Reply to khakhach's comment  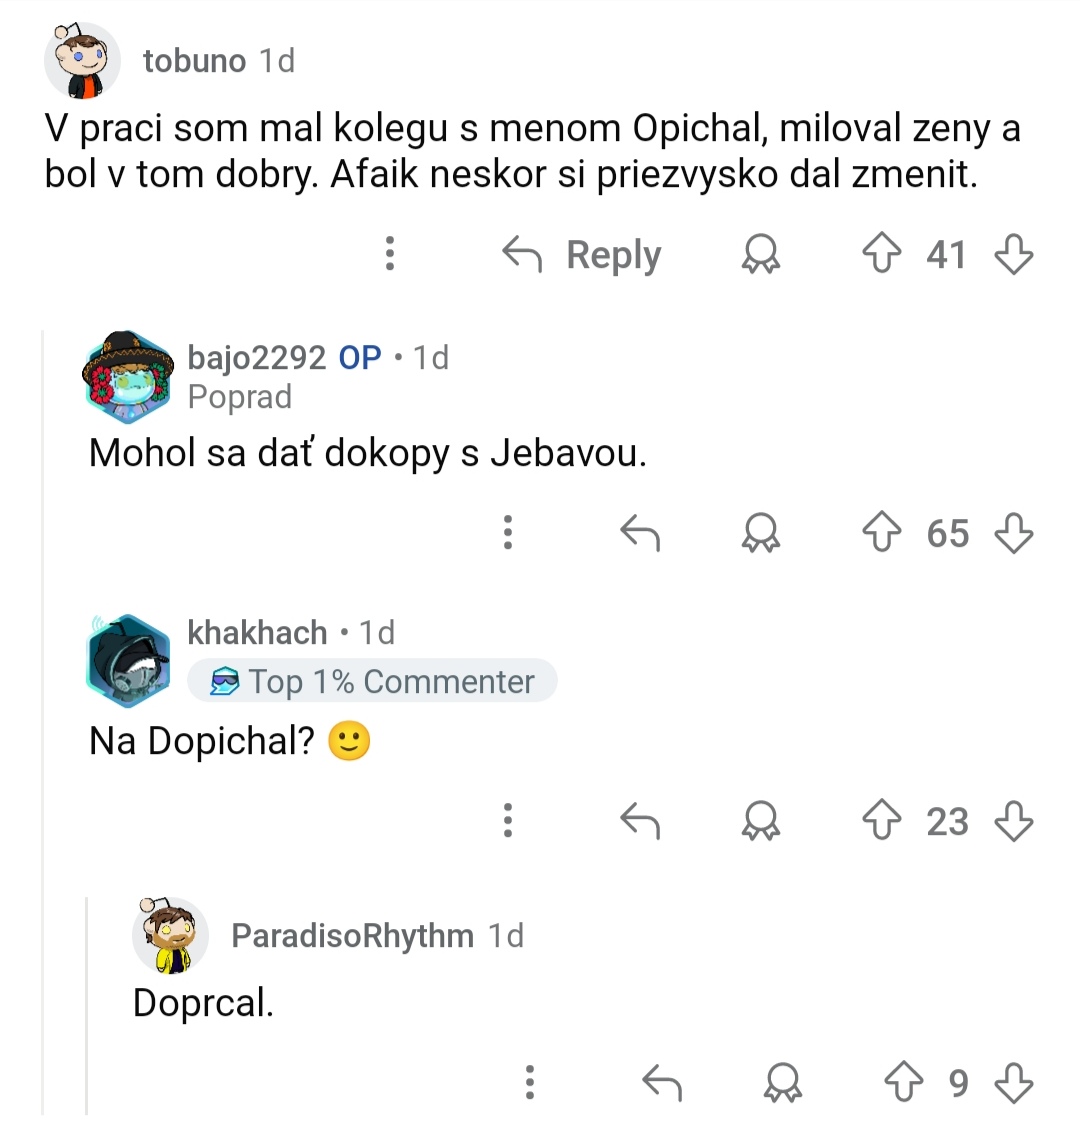pyautogui.click(x=640, y=821)
